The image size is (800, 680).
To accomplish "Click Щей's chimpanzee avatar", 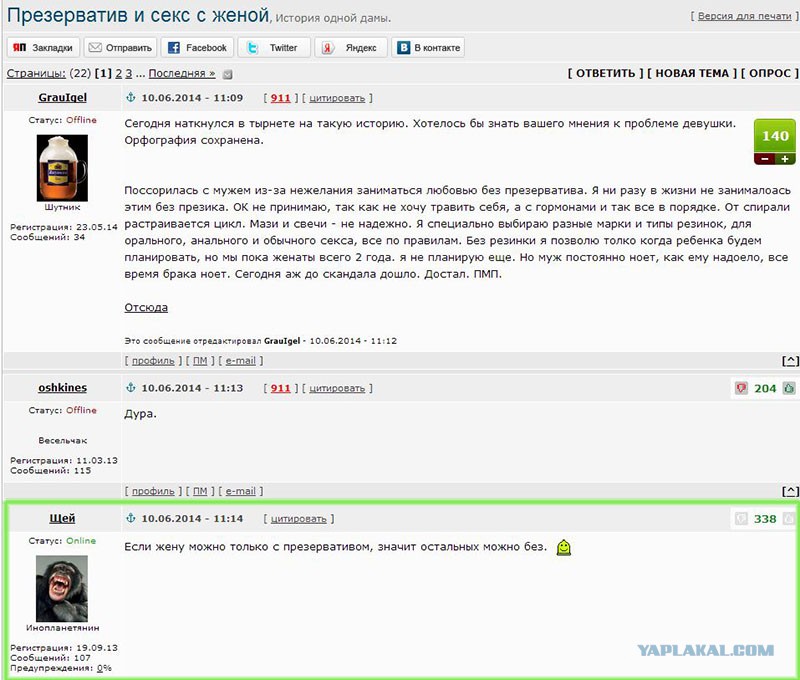I will click(x=62, y=588).
